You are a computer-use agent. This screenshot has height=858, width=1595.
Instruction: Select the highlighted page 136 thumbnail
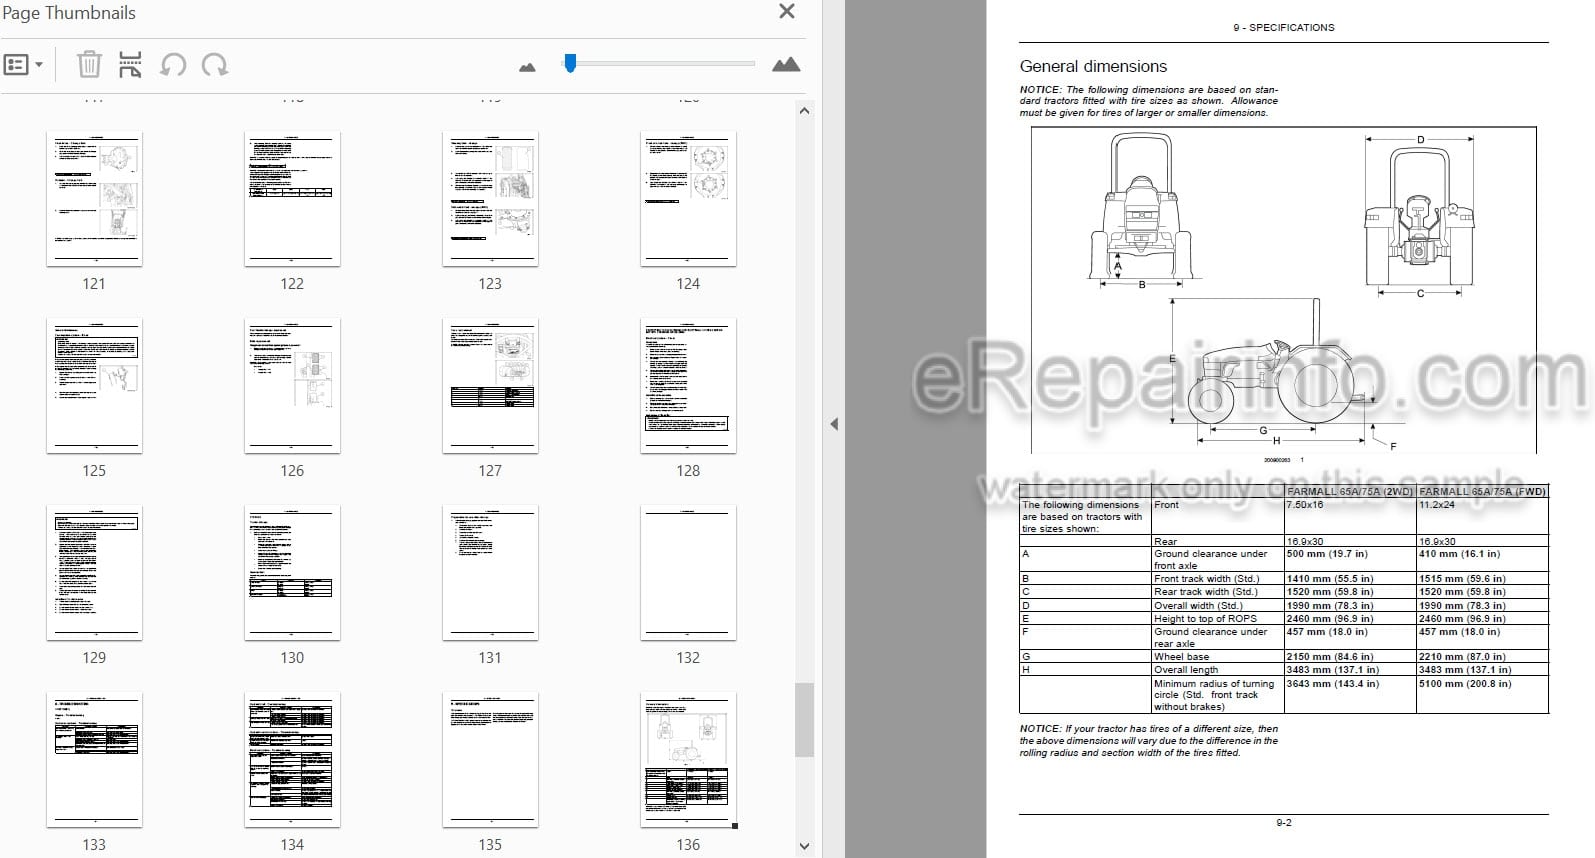(x=688, y=760)
